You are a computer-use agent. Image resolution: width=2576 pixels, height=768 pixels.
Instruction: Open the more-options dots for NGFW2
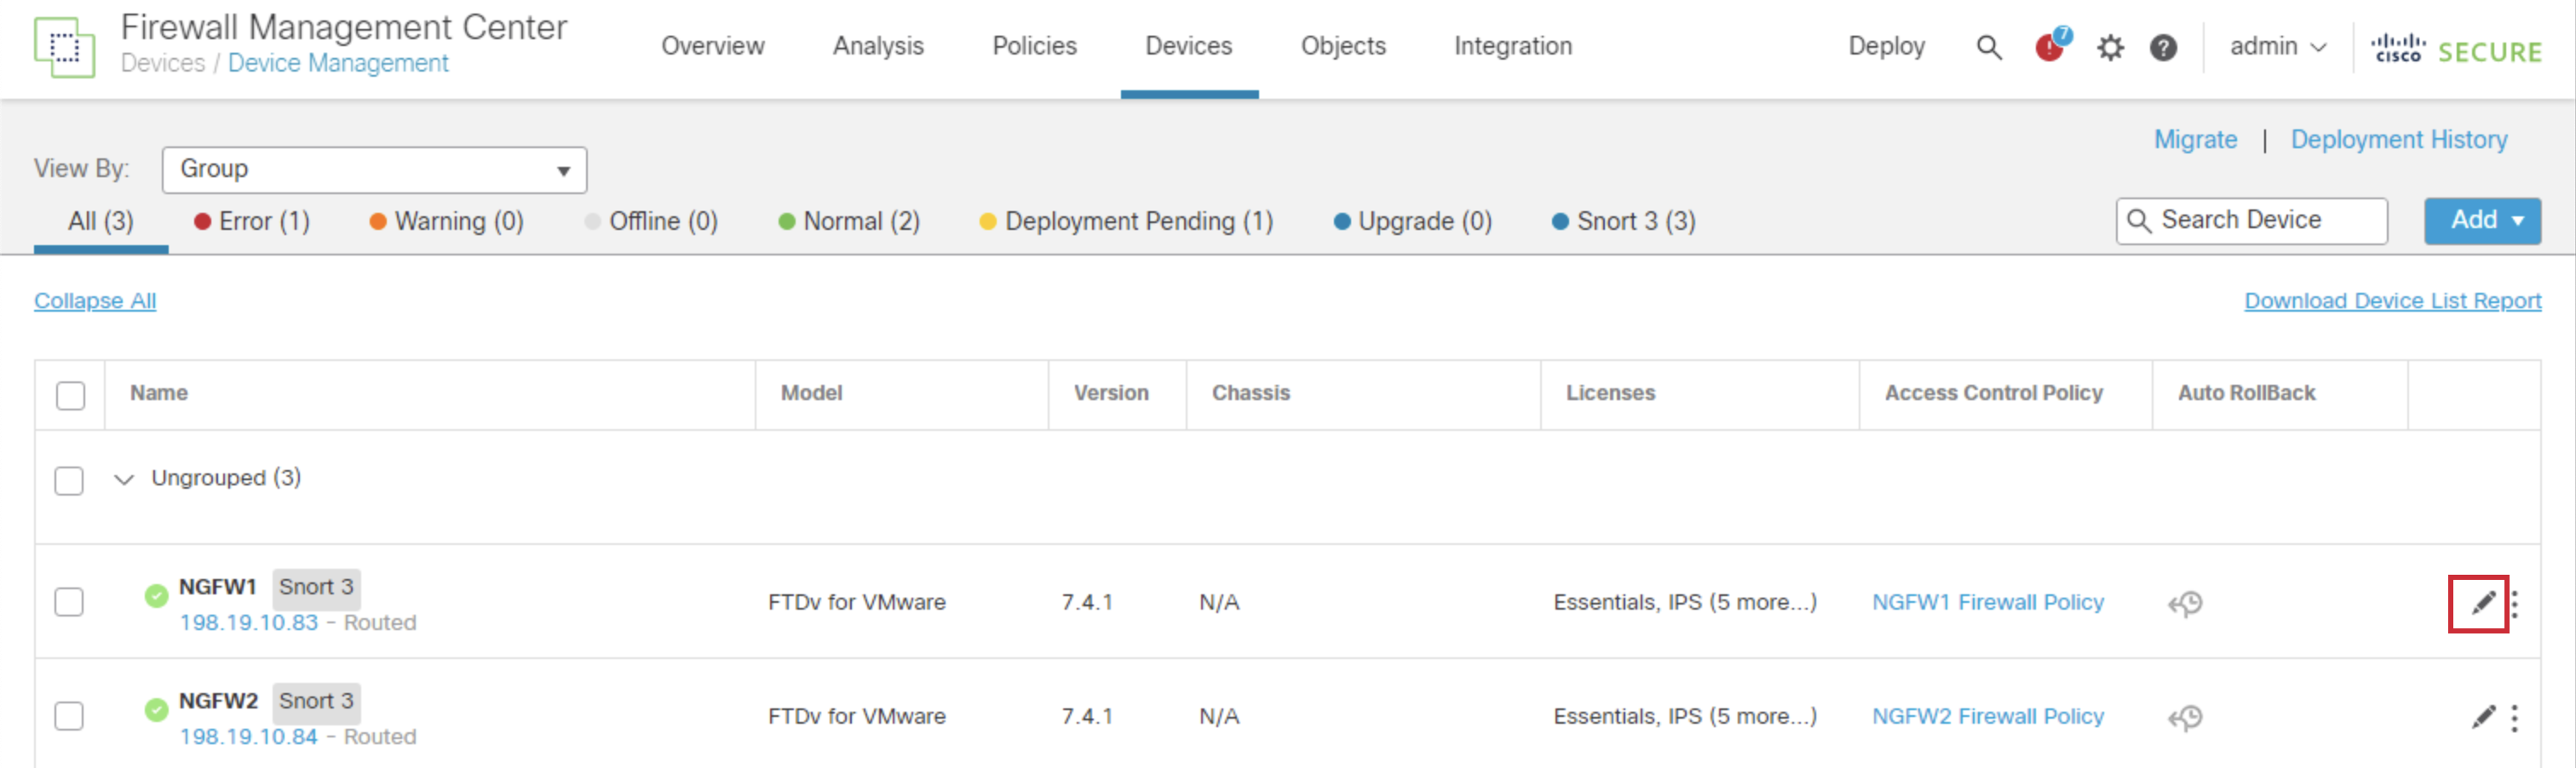(x=2514, y=718)
